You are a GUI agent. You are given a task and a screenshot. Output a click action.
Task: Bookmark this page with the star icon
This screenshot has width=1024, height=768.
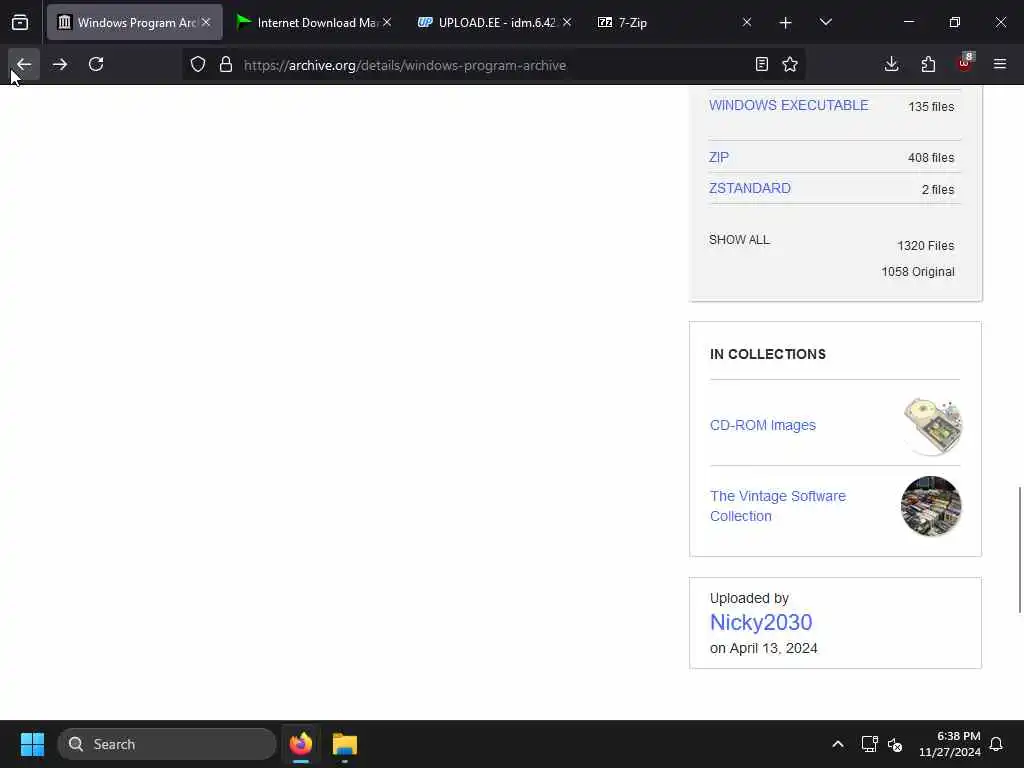(790, 64)
